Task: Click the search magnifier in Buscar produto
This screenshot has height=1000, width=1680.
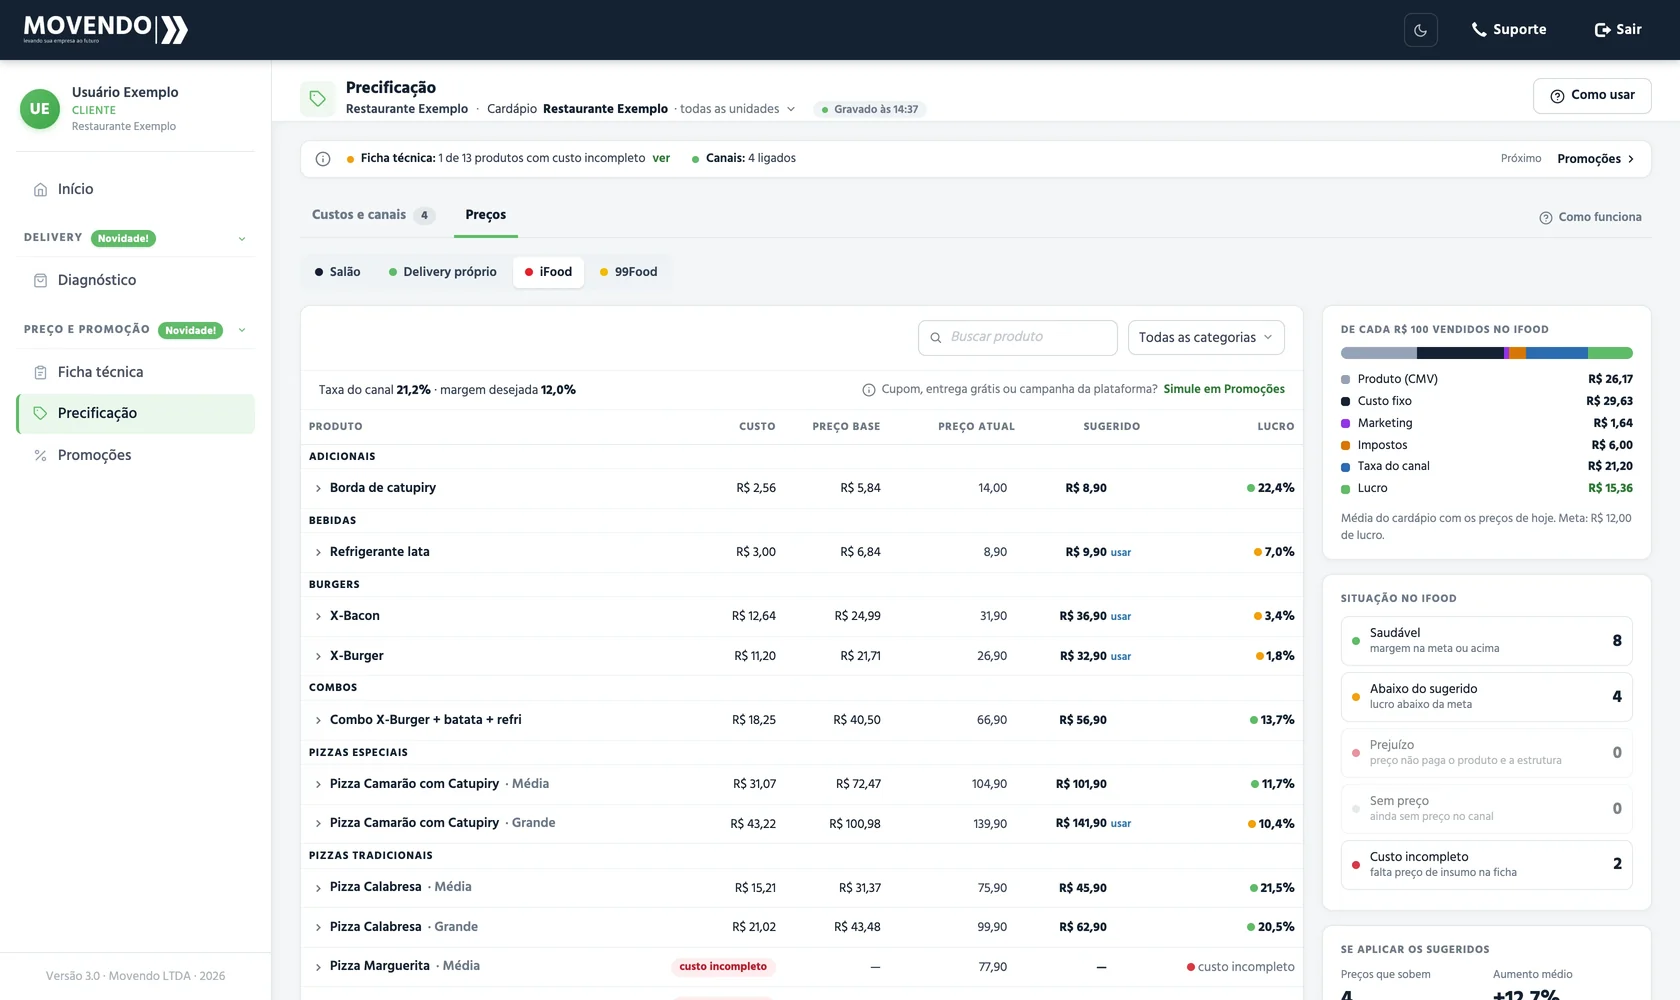Action: pos(936,338)
